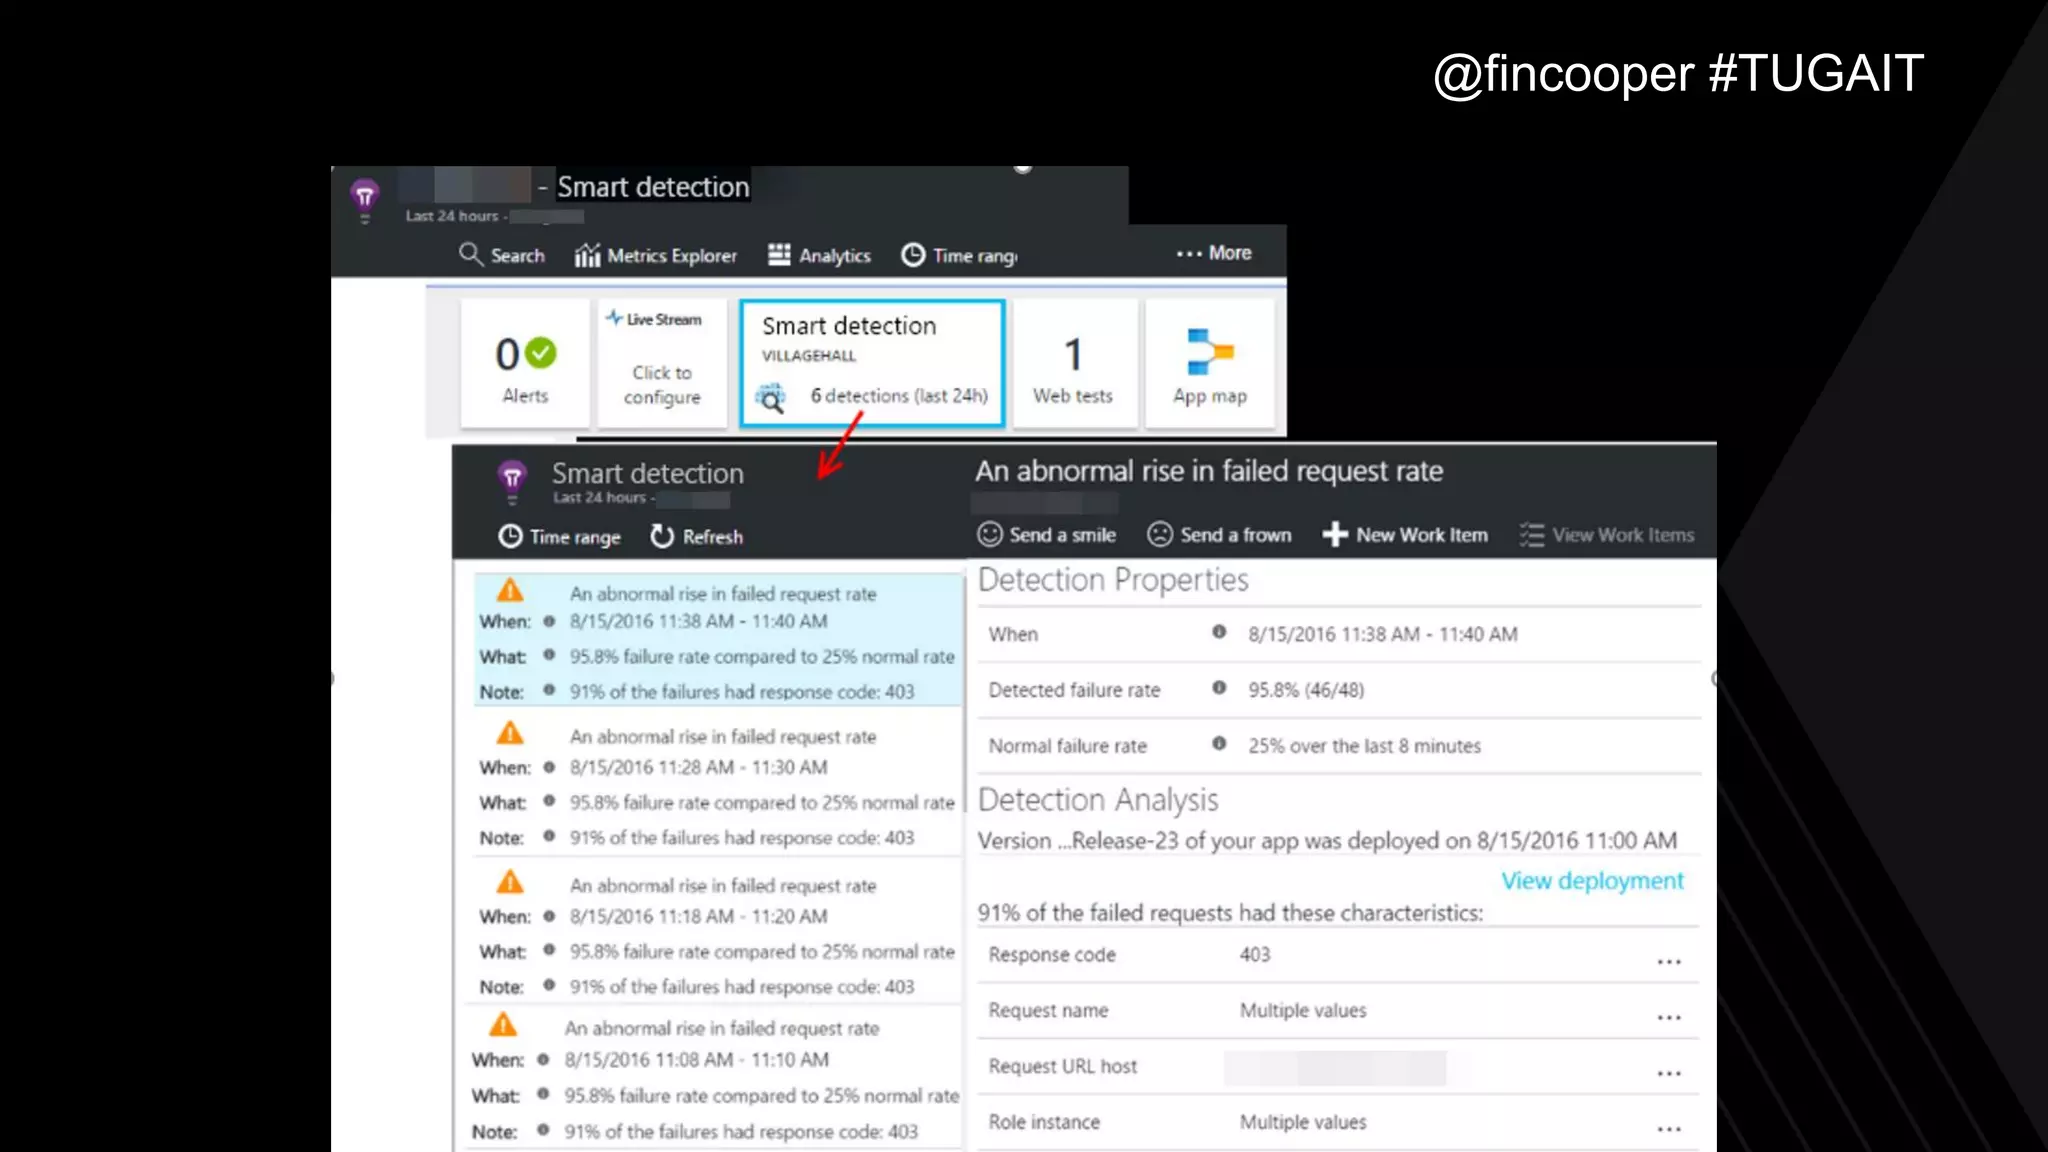
Task: Open the Alerts tile
Action: pos(525,365)
